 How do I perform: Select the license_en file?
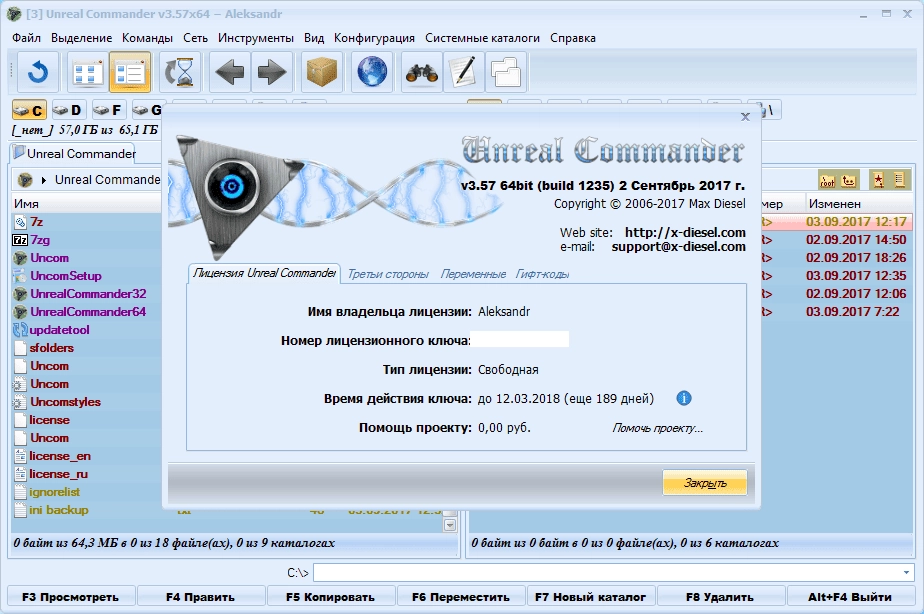tap(60, 456)
